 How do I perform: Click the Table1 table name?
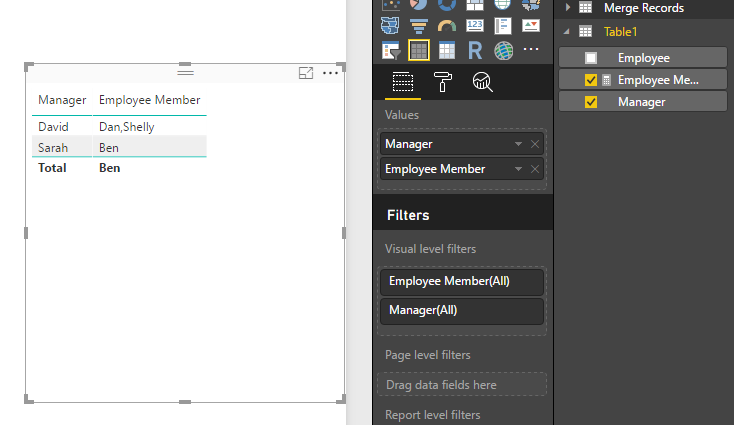tap(620, 31)
